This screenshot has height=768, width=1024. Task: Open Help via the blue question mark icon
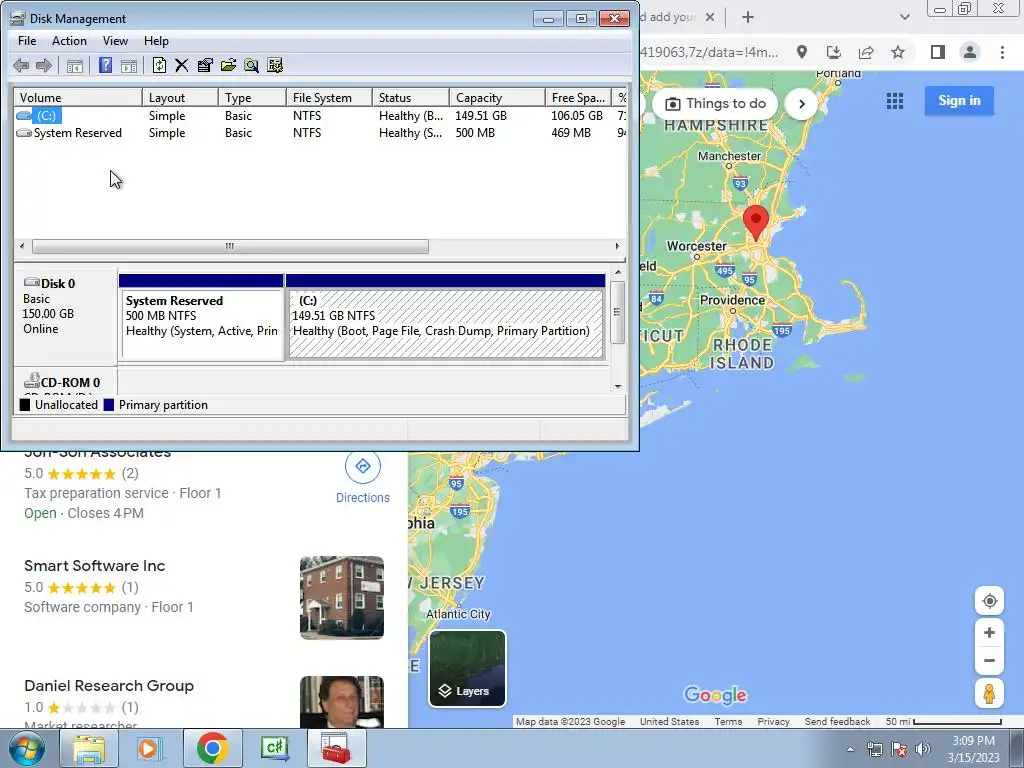105,65
